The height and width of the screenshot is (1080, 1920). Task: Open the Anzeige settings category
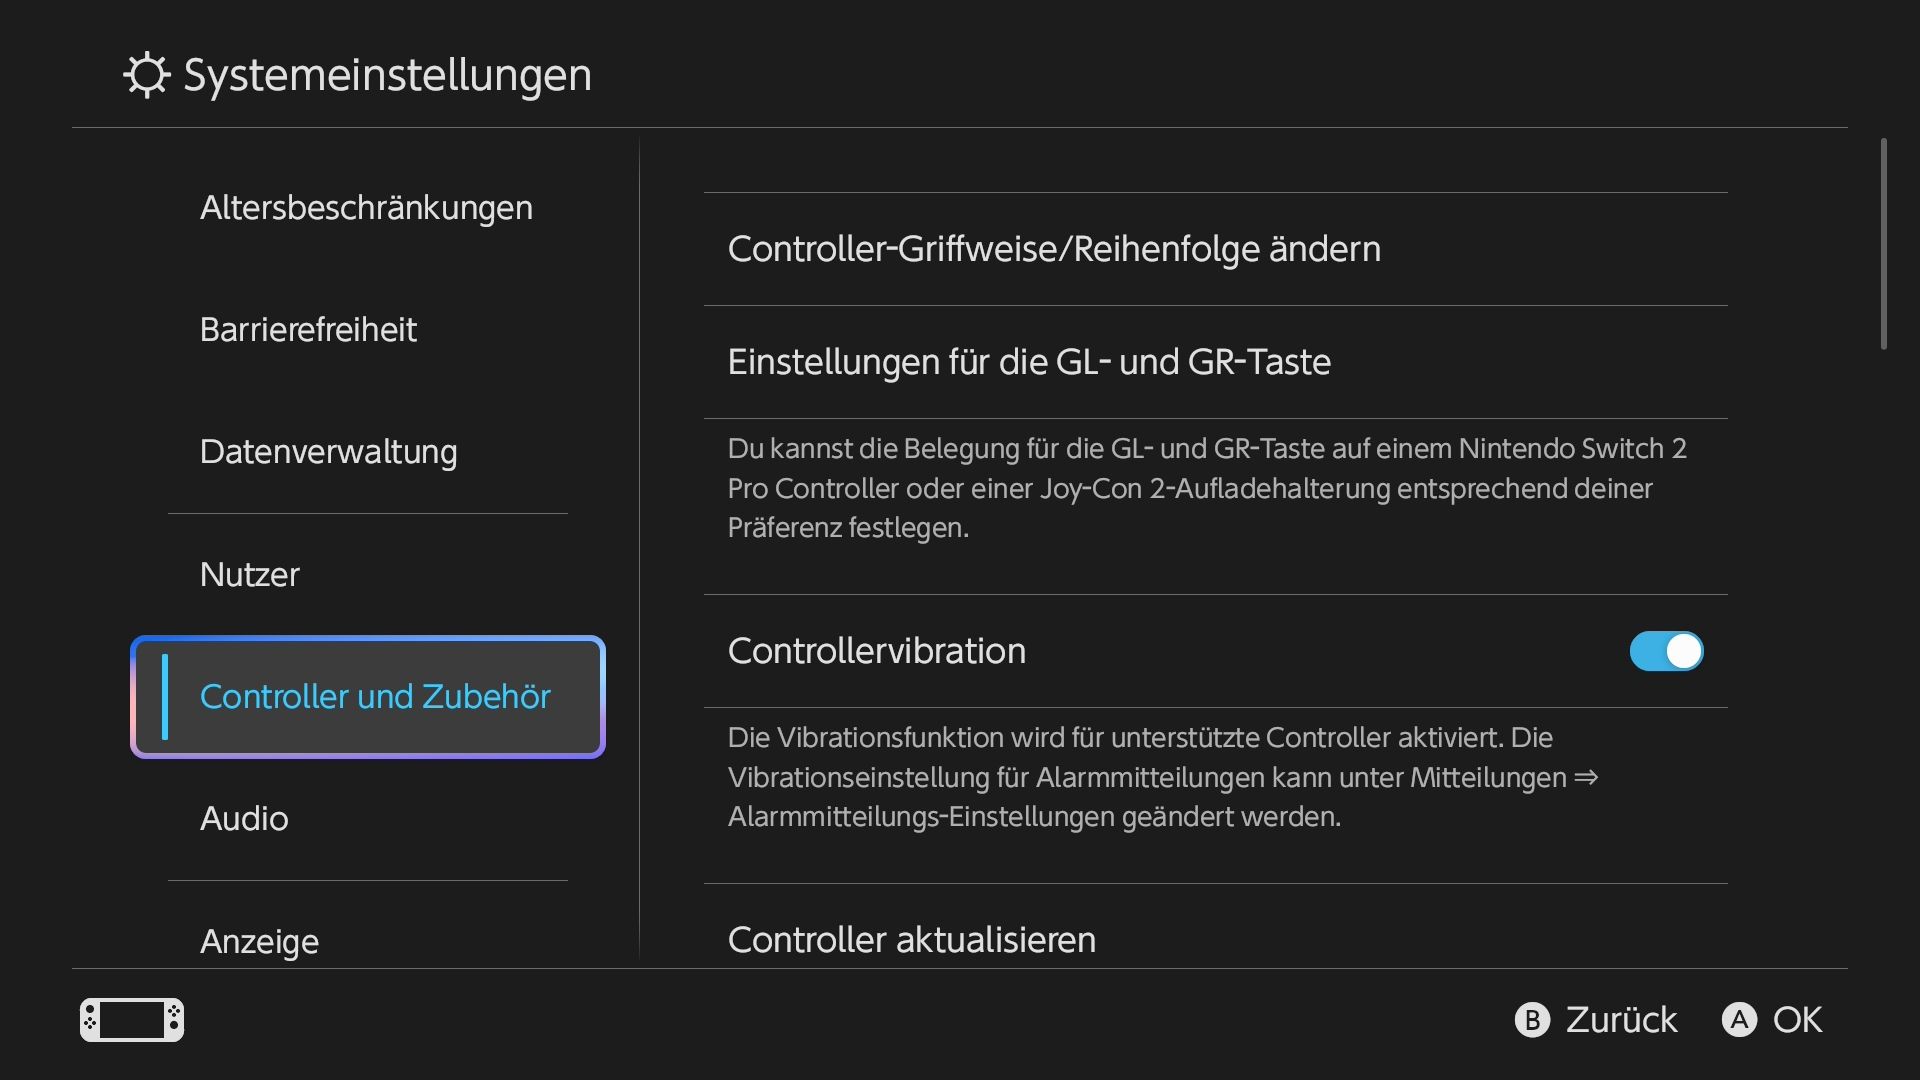pos(259,941)
